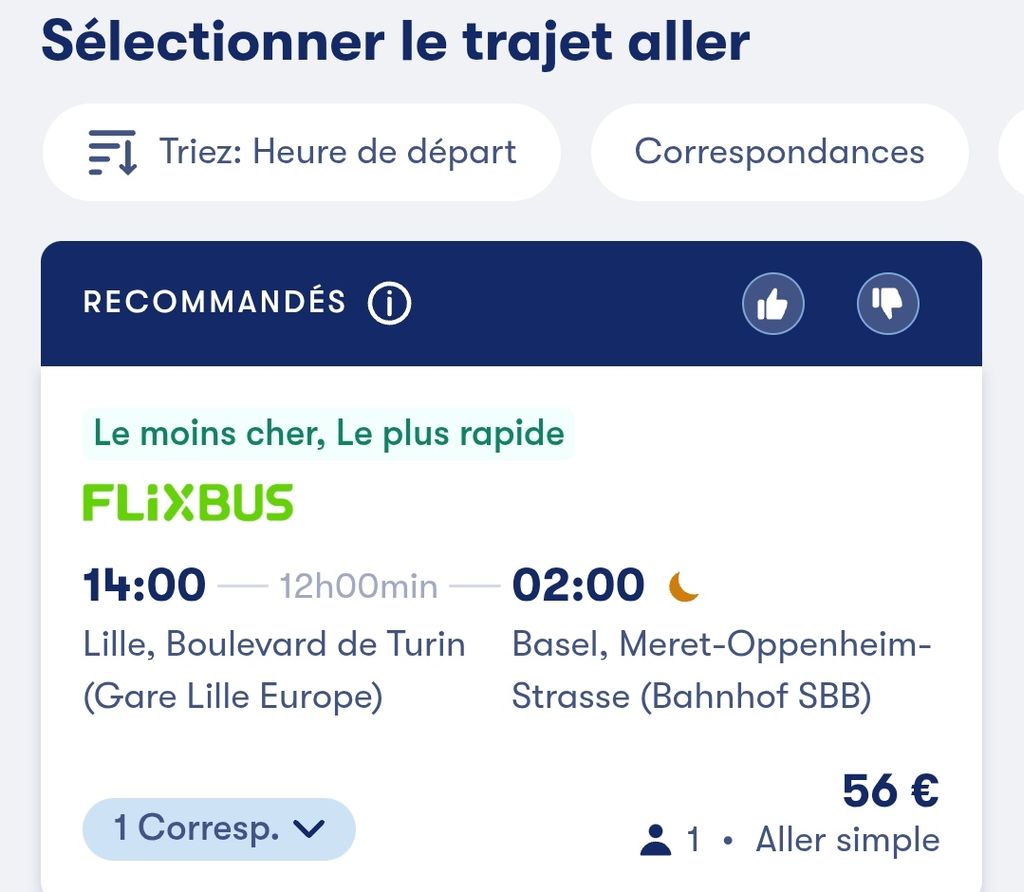Click the passenger person icon

pyautogui.click(x=655, y=840)
